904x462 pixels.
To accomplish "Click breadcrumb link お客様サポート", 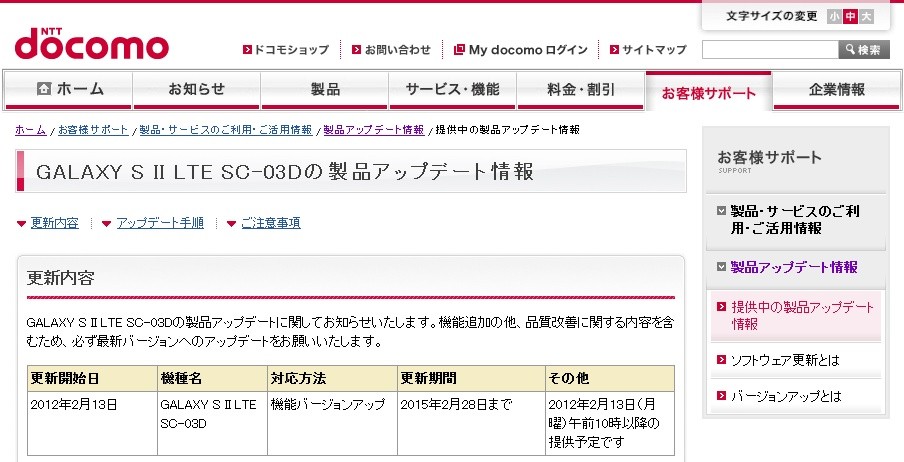I will (x=93, y=130).
